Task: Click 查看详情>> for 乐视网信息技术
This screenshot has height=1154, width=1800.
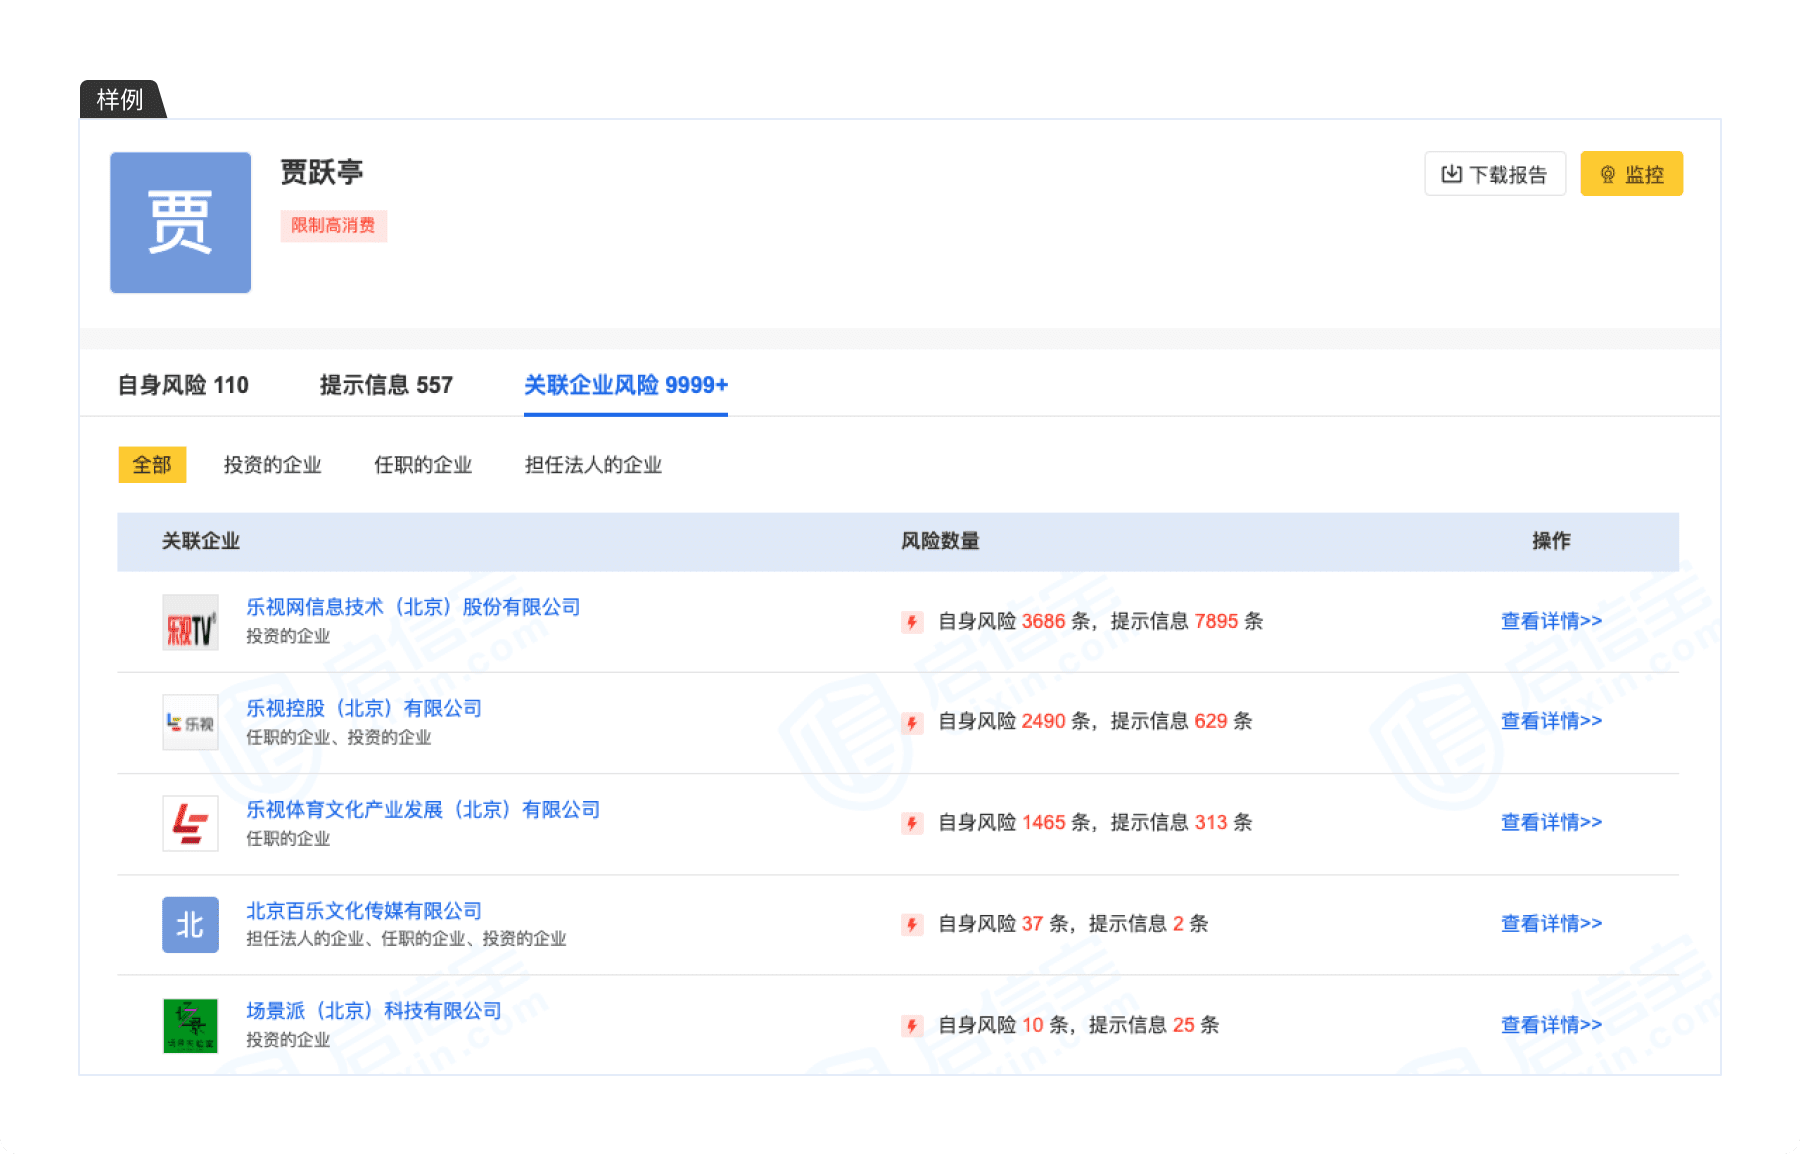Action: pyautogui.click(x=1551, y=621)
